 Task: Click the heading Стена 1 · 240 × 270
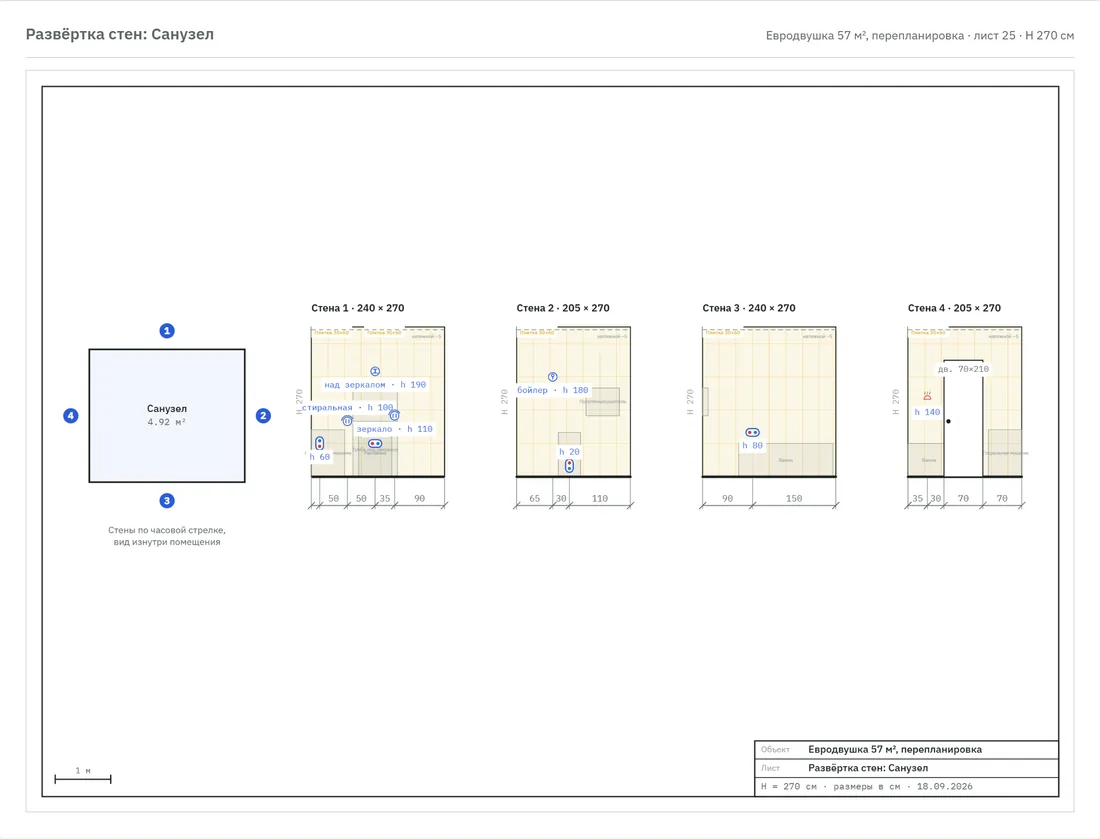coord(358,308)
